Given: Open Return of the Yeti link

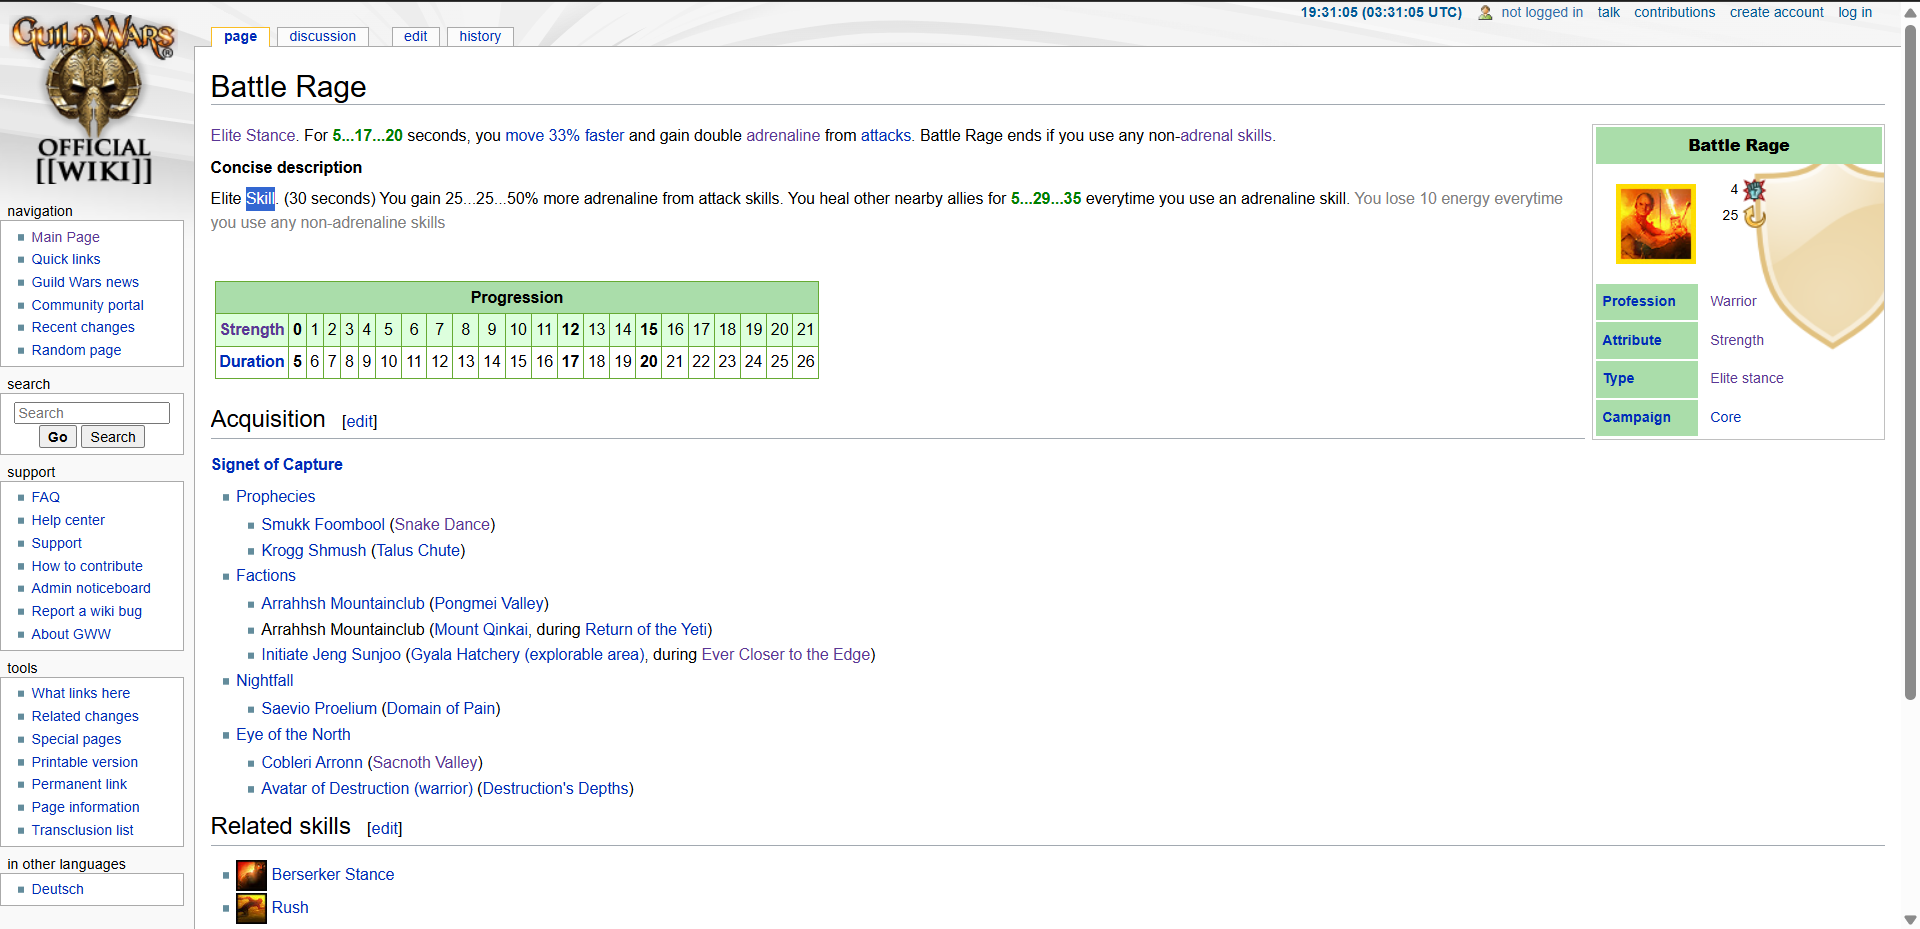Looking at the screenshot, I should tap(646, 629).
